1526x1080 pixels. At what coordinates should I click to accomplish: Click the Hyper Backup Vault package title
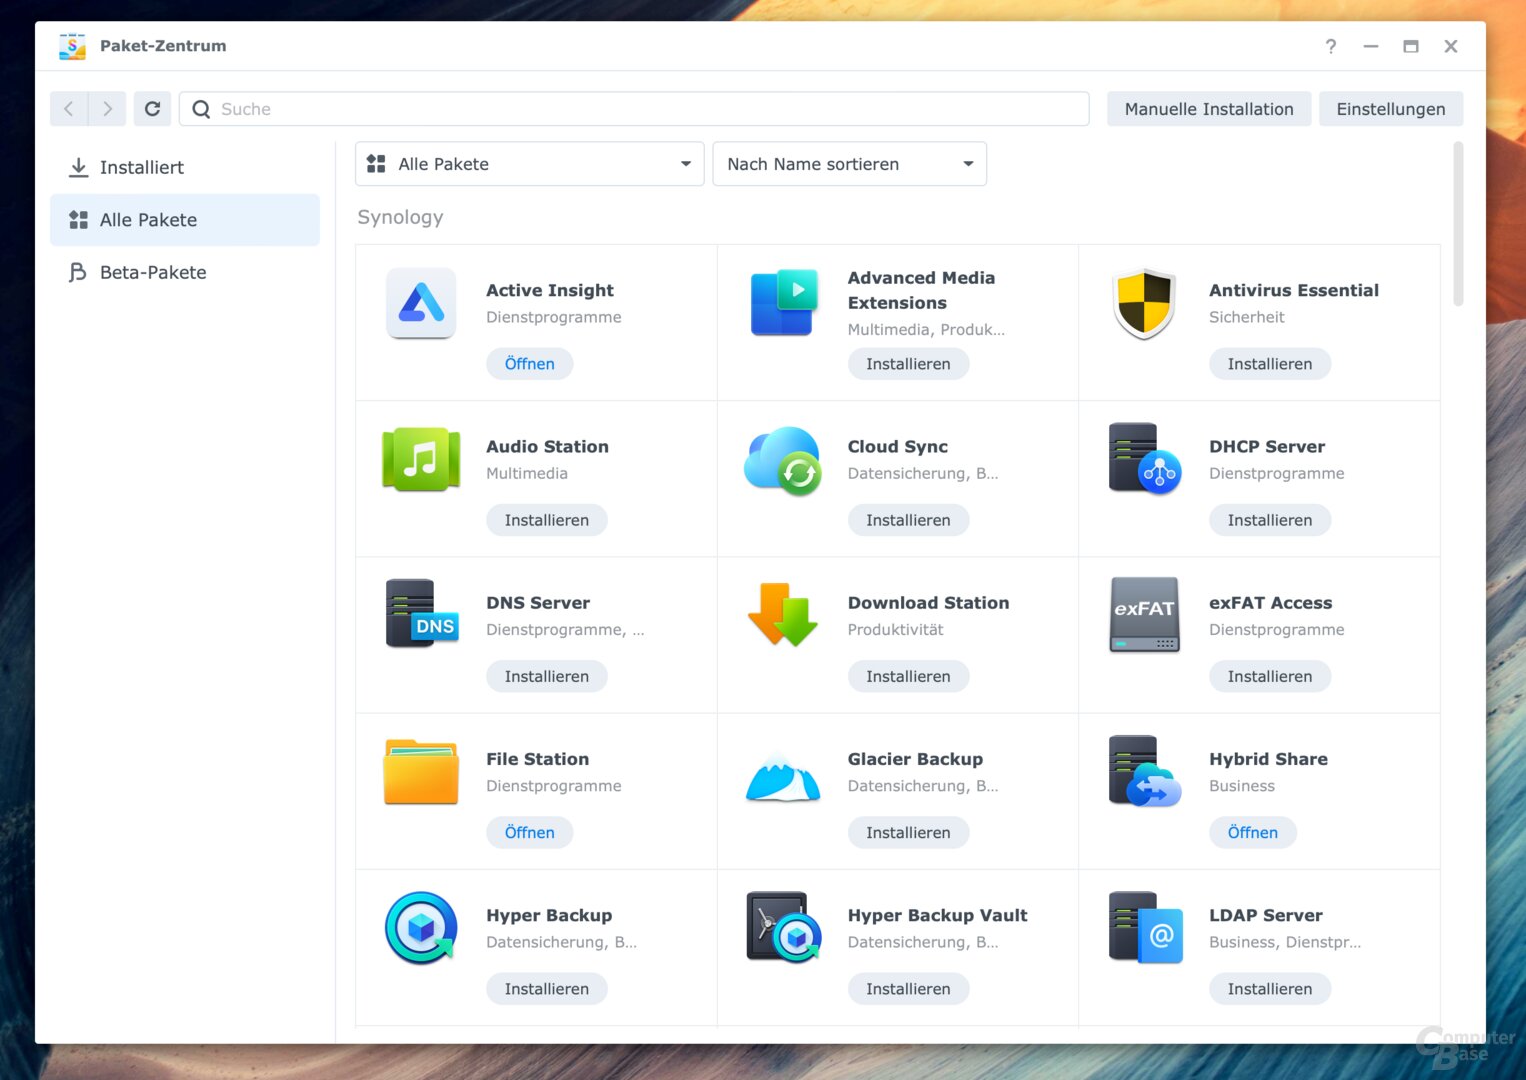[937, 915]
